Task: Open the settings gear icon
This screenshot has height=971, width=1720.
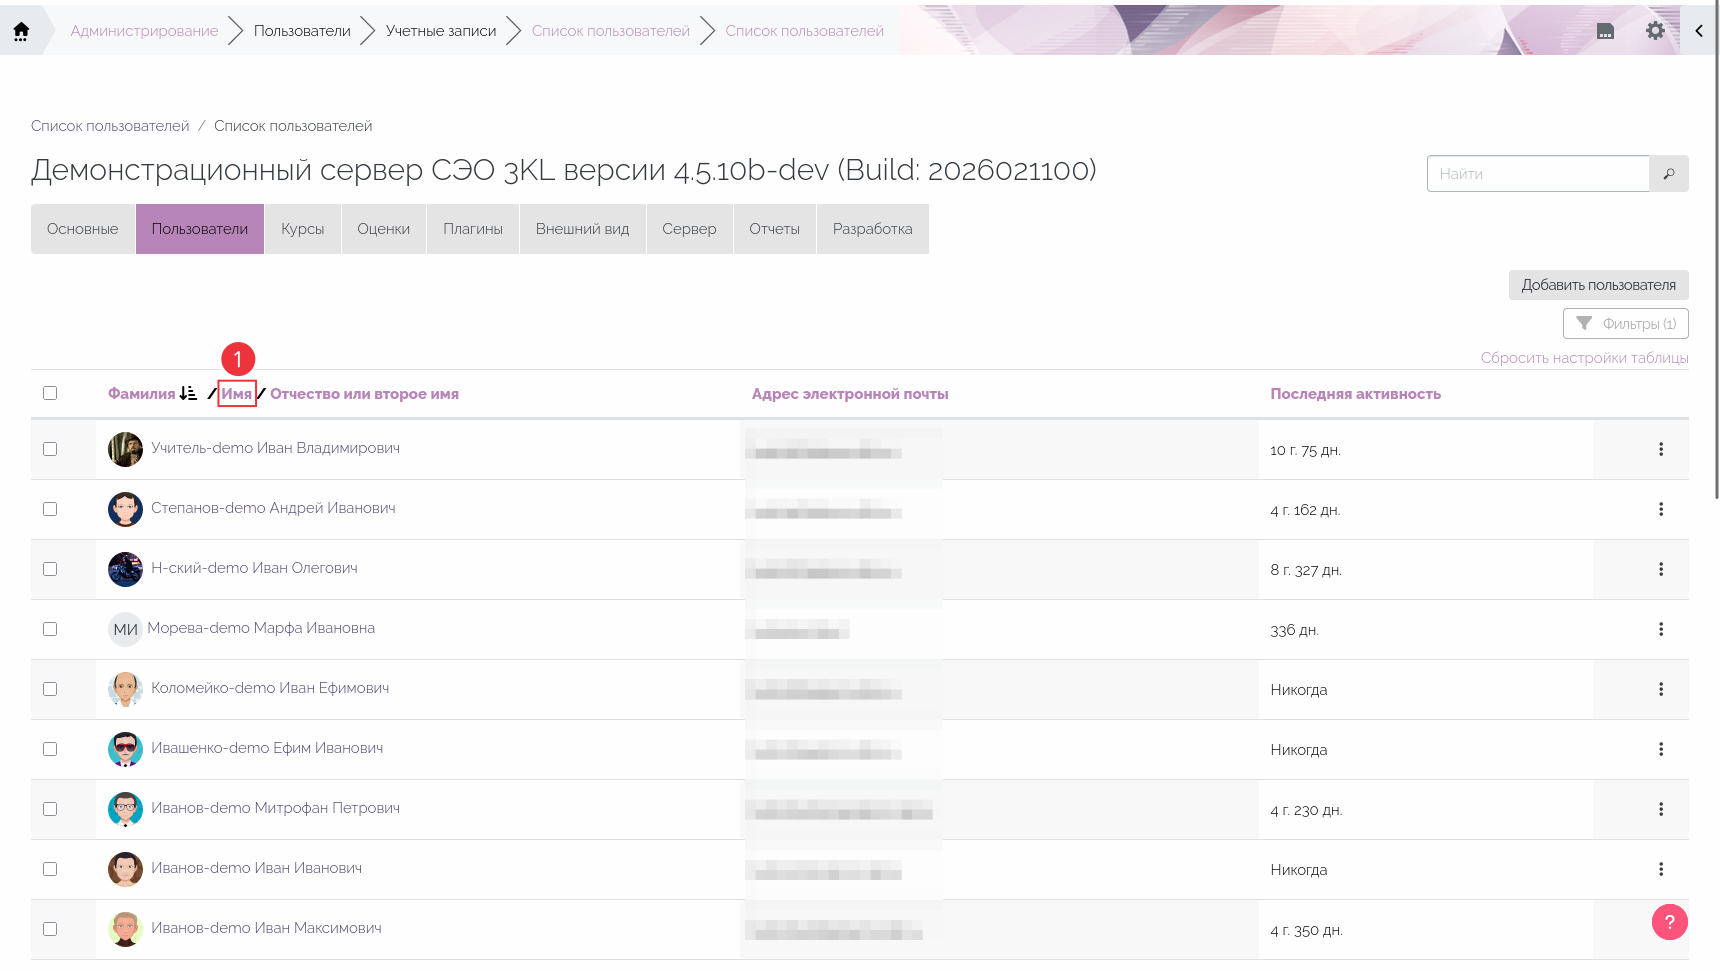Action: click(1655, 31)
